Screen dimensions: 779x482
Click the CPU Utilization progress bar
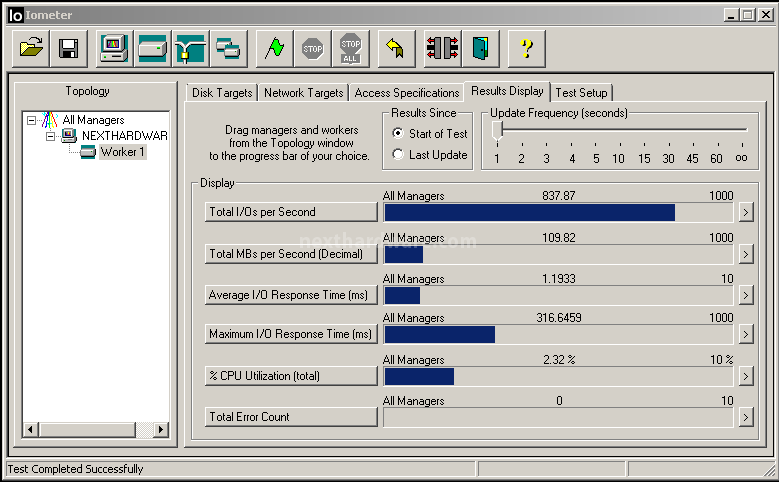click(x=558, y=377)
